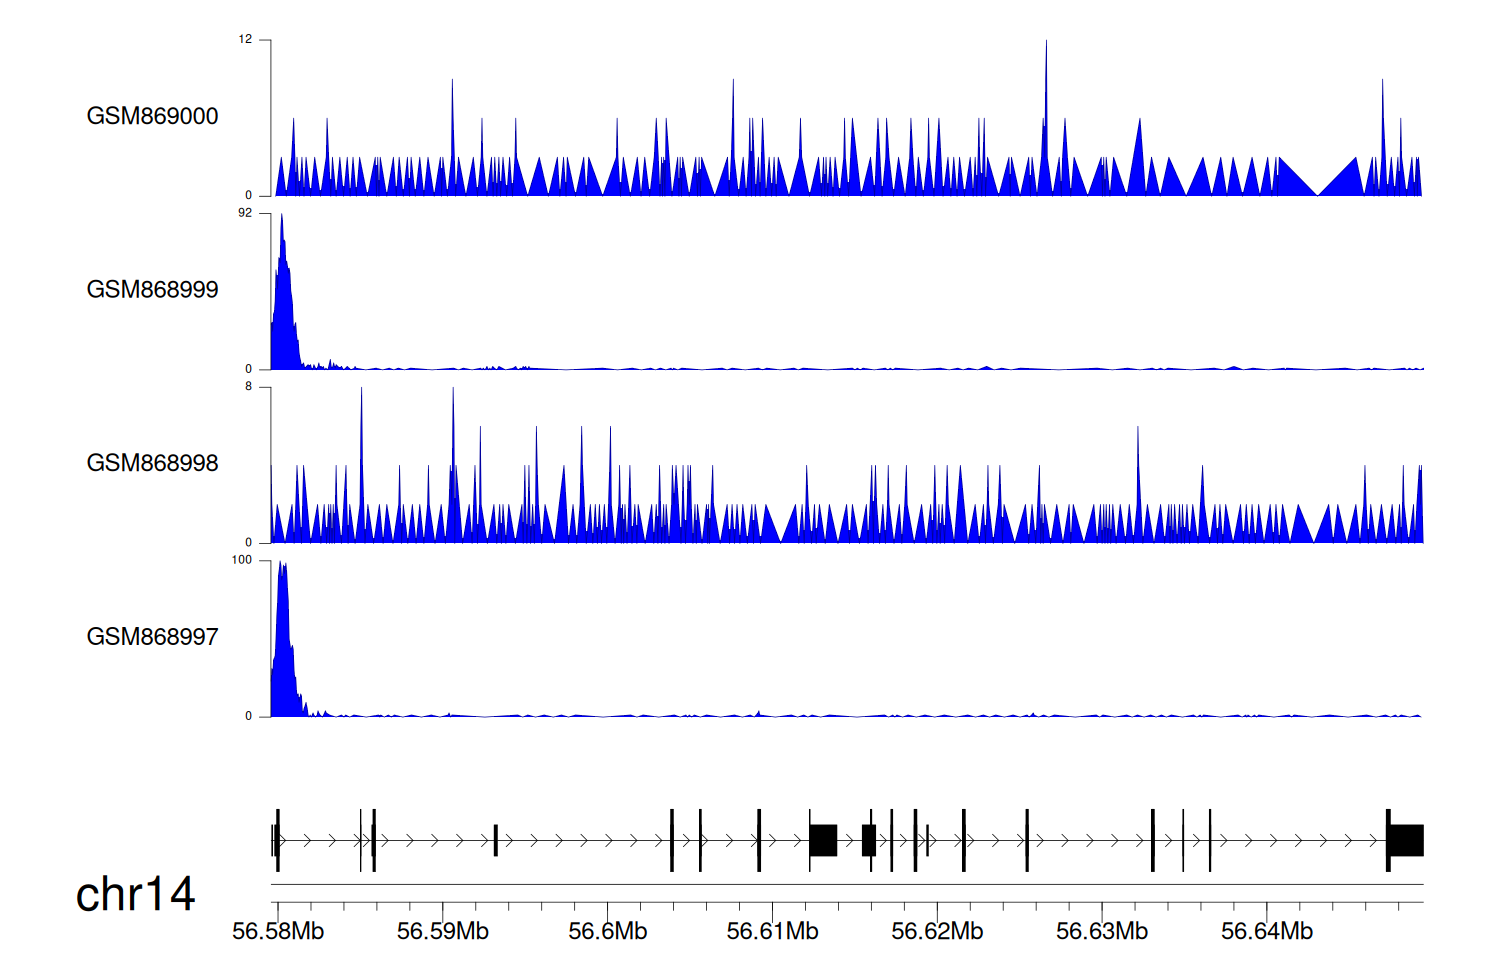
Task: Click the wide exon block near 56.61Mb
Action: pos(823,840)
